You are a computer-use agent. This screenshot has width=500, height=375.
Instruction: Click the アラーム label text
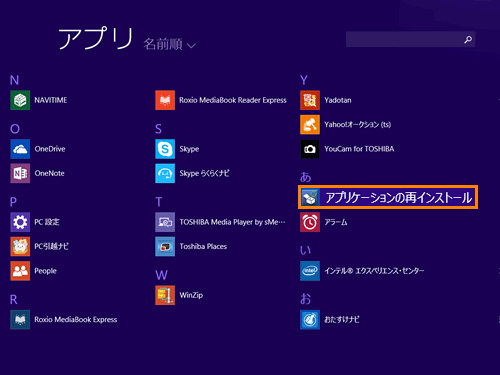click(336, 222)
